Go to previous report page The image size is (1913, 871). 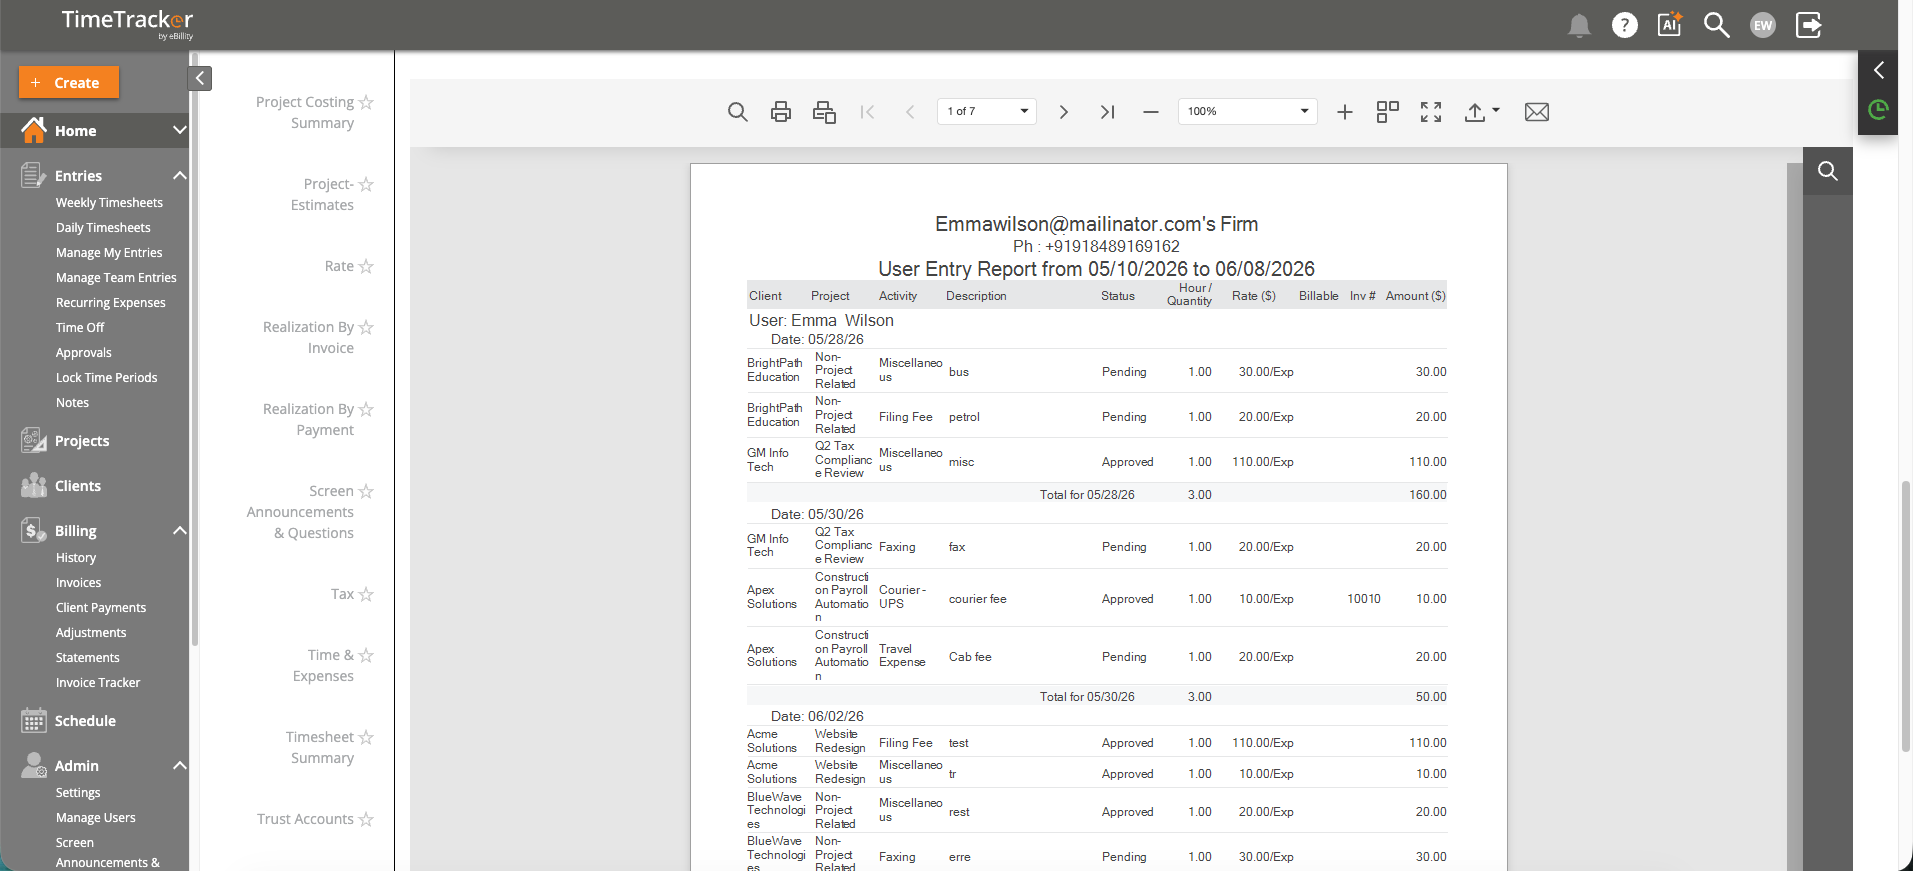(x=910, y=112)
